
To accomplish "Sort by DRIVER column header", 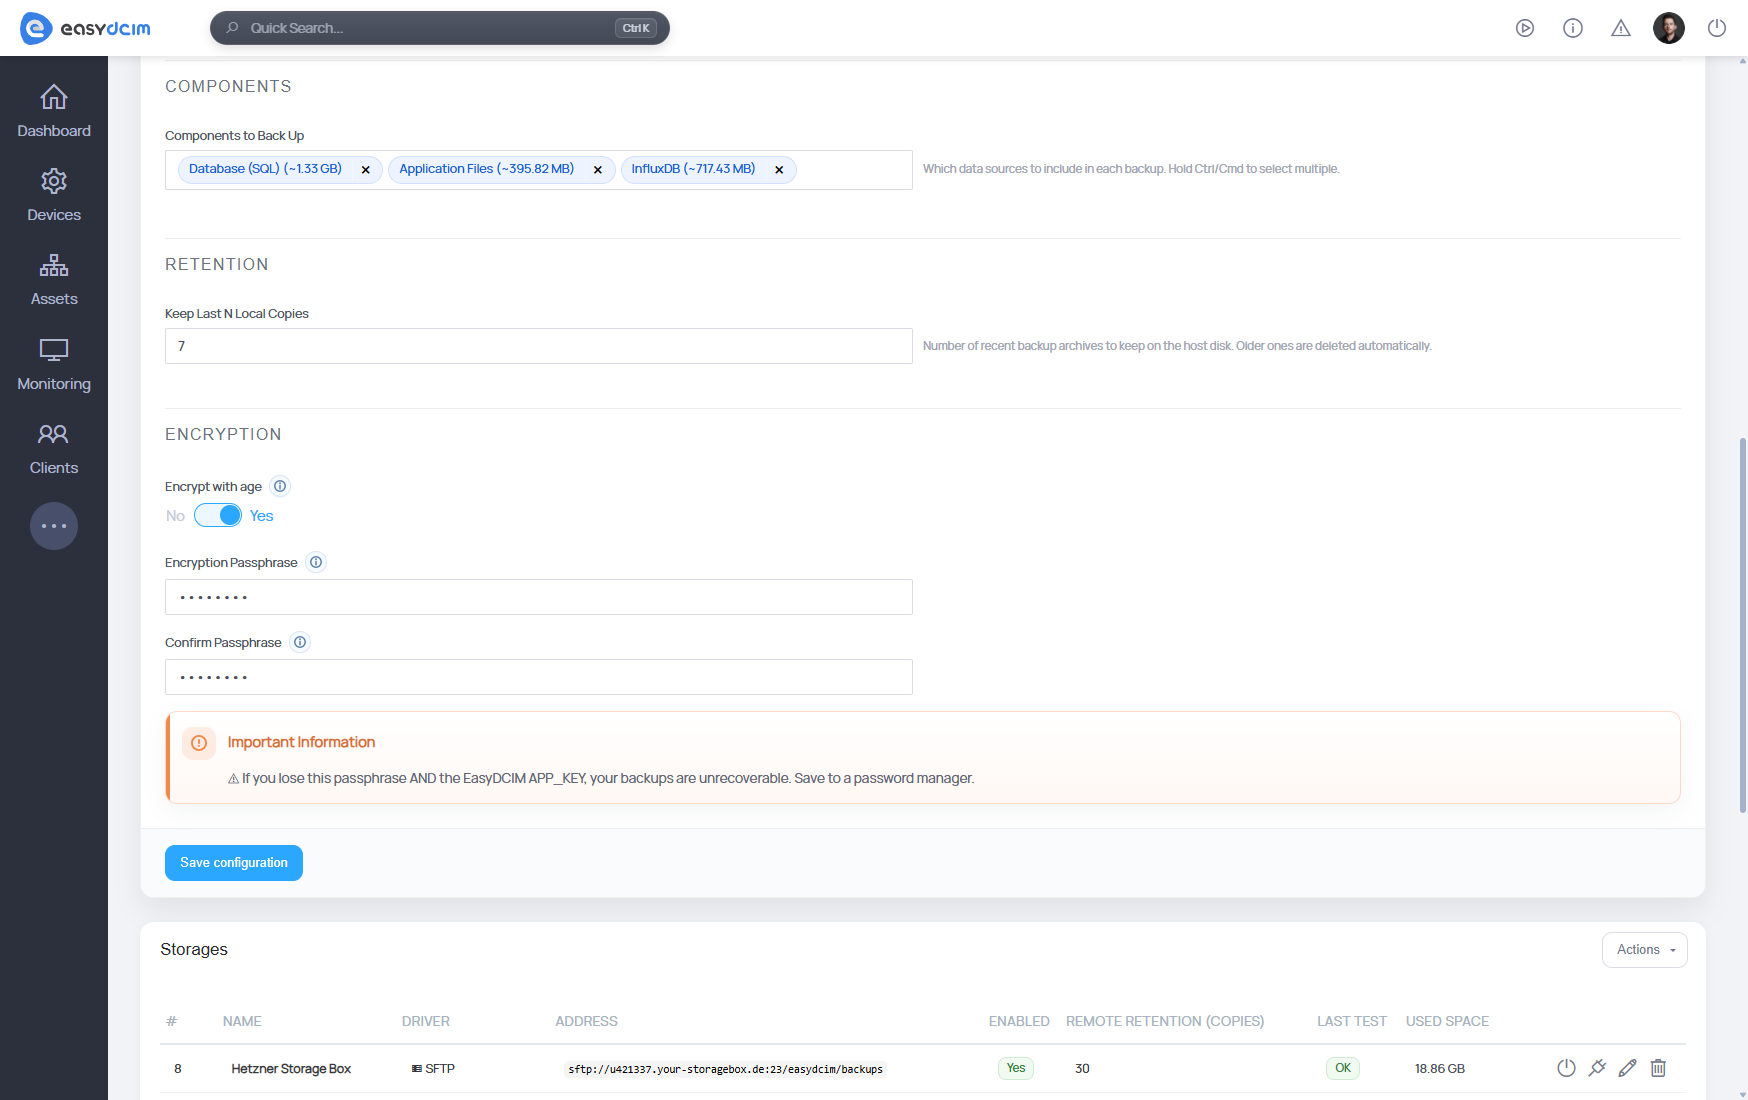I will [x=426, y=1021].
